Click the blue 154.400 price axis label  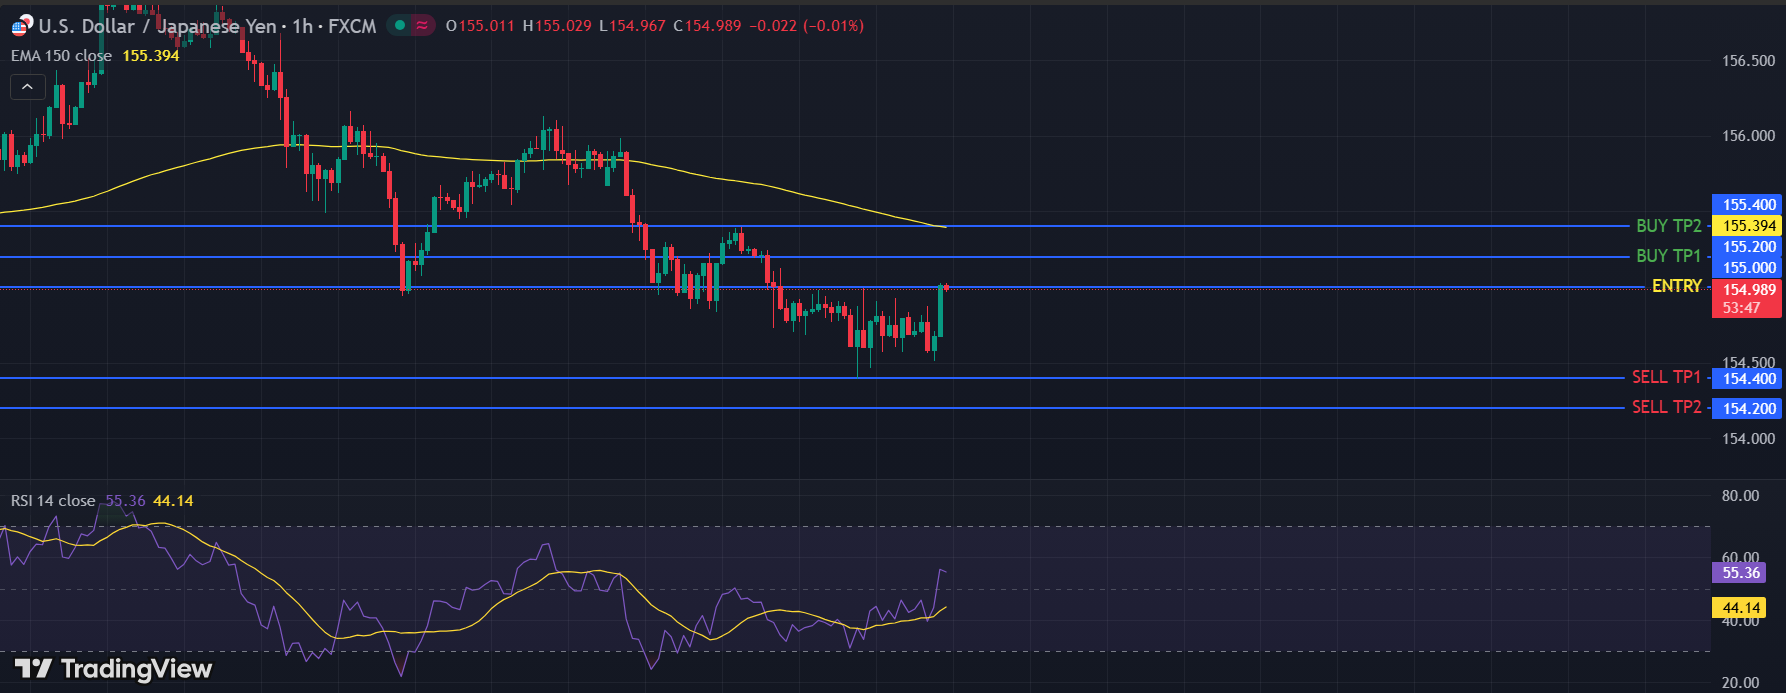coord(1748,379)
